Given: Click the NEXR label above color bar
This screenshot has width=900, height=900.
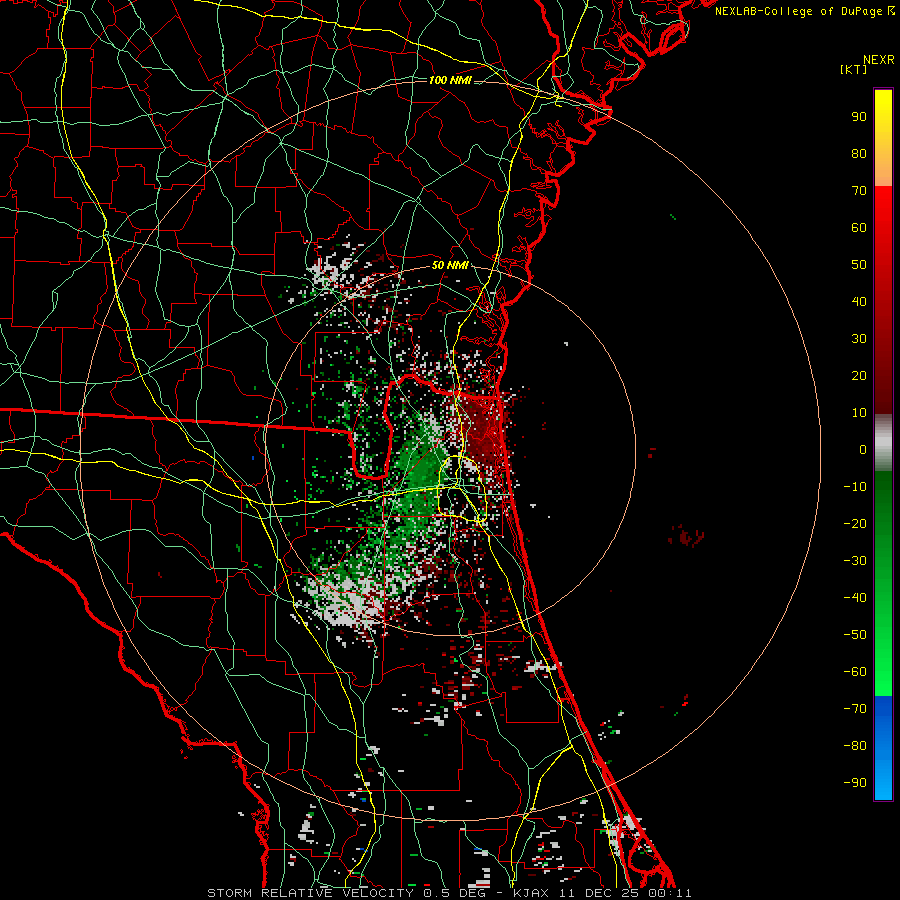Looking at the screenshot, I should (878, 60).
